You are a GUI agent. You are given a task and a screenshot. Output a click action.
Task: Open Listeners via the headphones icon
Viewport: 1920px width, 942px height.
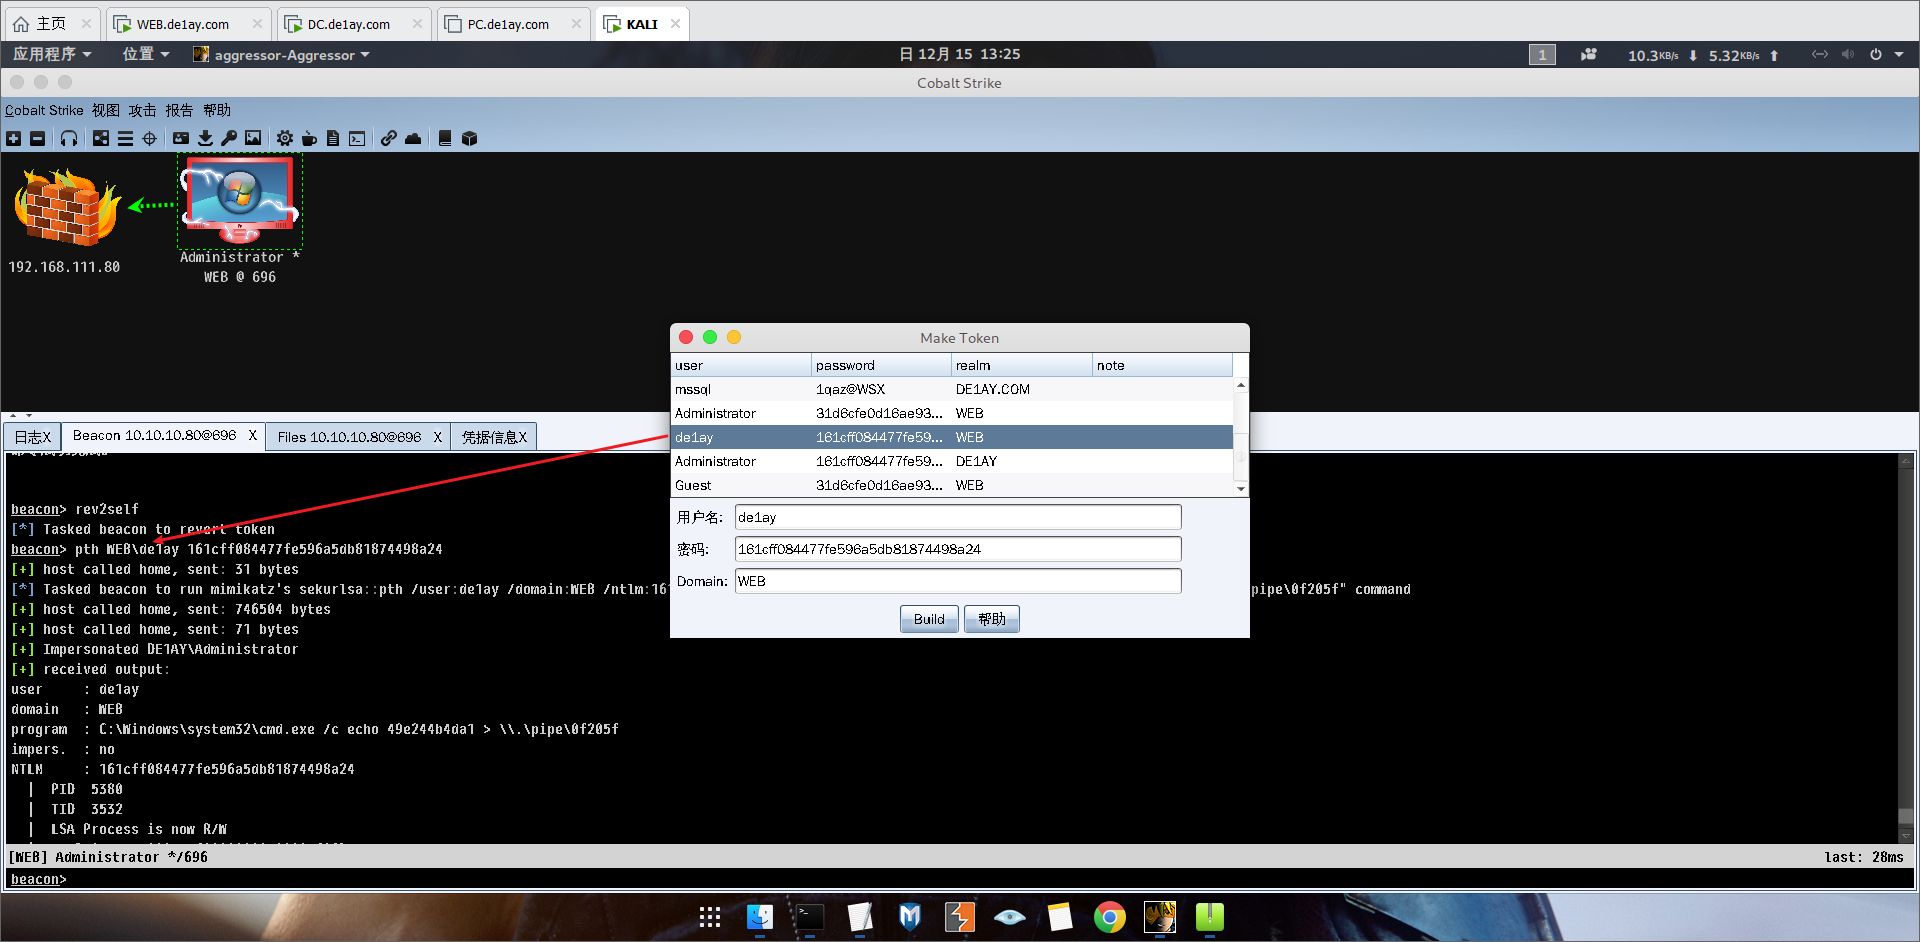tap(69, 139)
